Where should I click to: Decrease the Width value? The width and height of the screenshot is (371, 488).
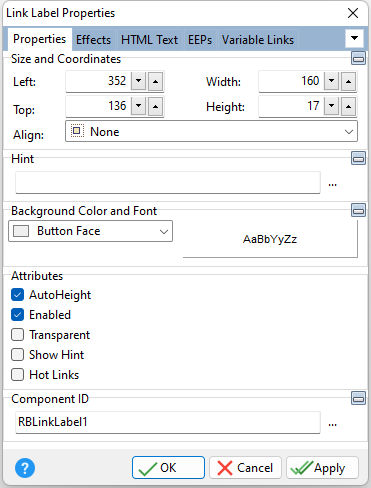[332, 81]
